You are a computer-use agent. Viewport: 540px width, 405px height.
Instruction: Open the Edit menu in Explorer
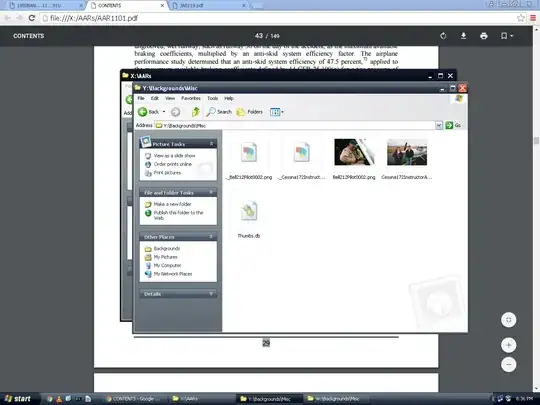(155, 98)
